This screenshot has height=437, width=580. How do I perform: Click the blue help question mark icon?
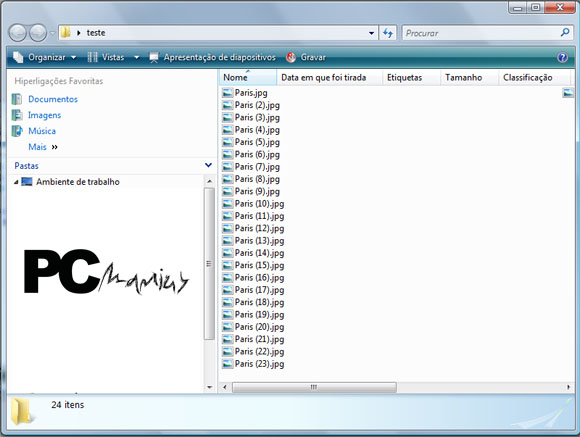pyautogui.click(x=562, y=57)
